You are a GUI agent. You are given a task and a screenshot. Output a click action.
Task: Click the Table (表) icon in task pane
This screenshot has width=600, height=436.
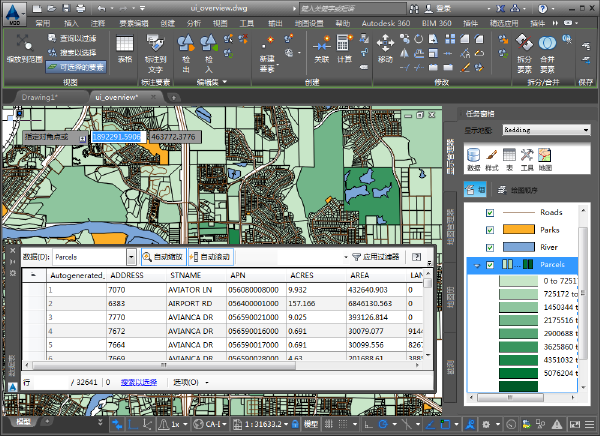click(x=509, y=154)
